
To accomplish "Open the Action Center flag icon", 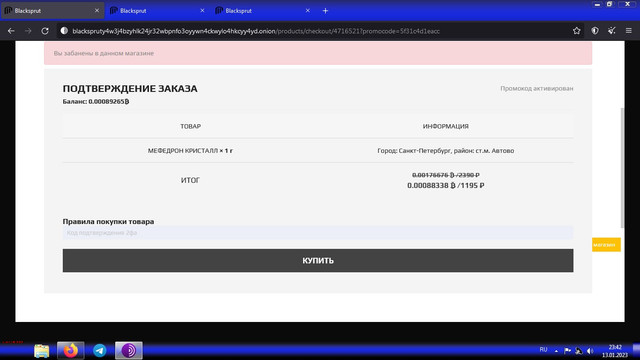I will pos(567,351).
